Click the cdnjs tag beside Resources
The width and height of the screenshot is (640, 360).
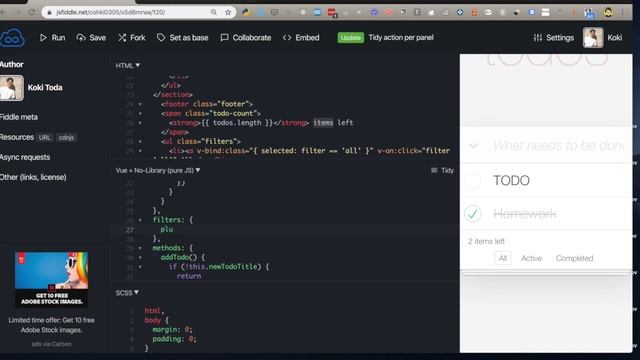click(66, 138)
